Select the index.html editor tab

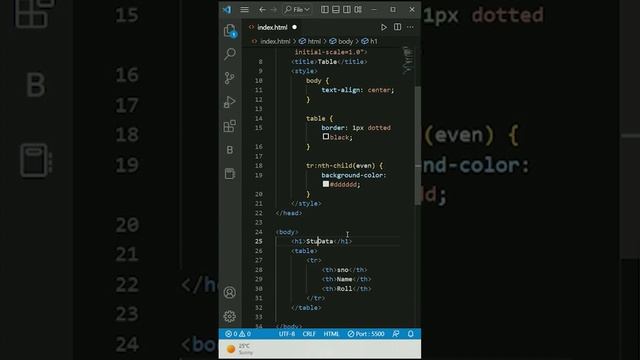[x=272, y=27]
